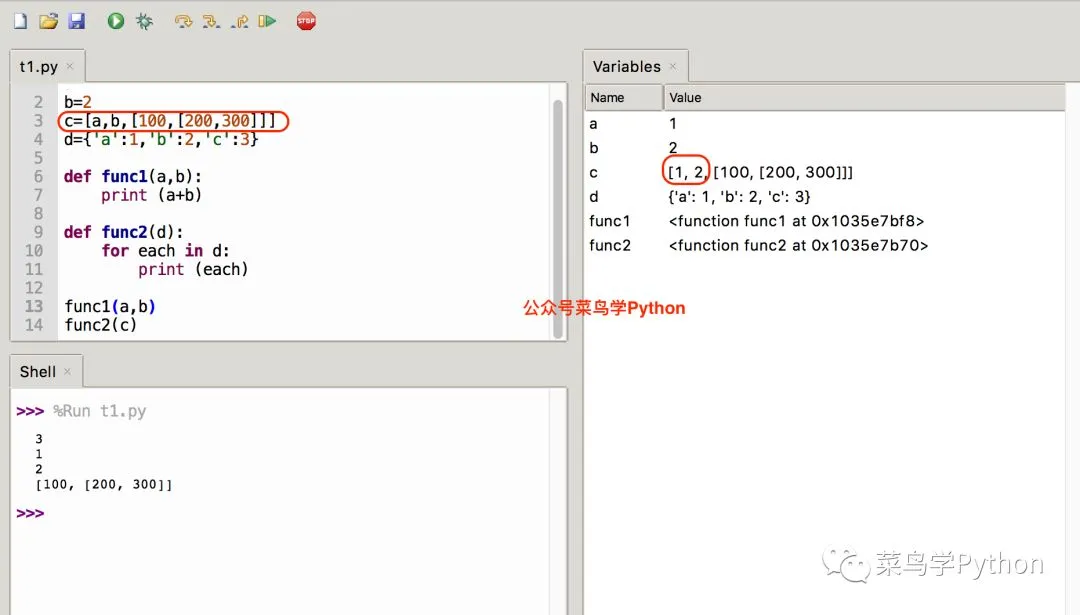
Task: Close the t1.py editor tab
Action: click(69, 66)
